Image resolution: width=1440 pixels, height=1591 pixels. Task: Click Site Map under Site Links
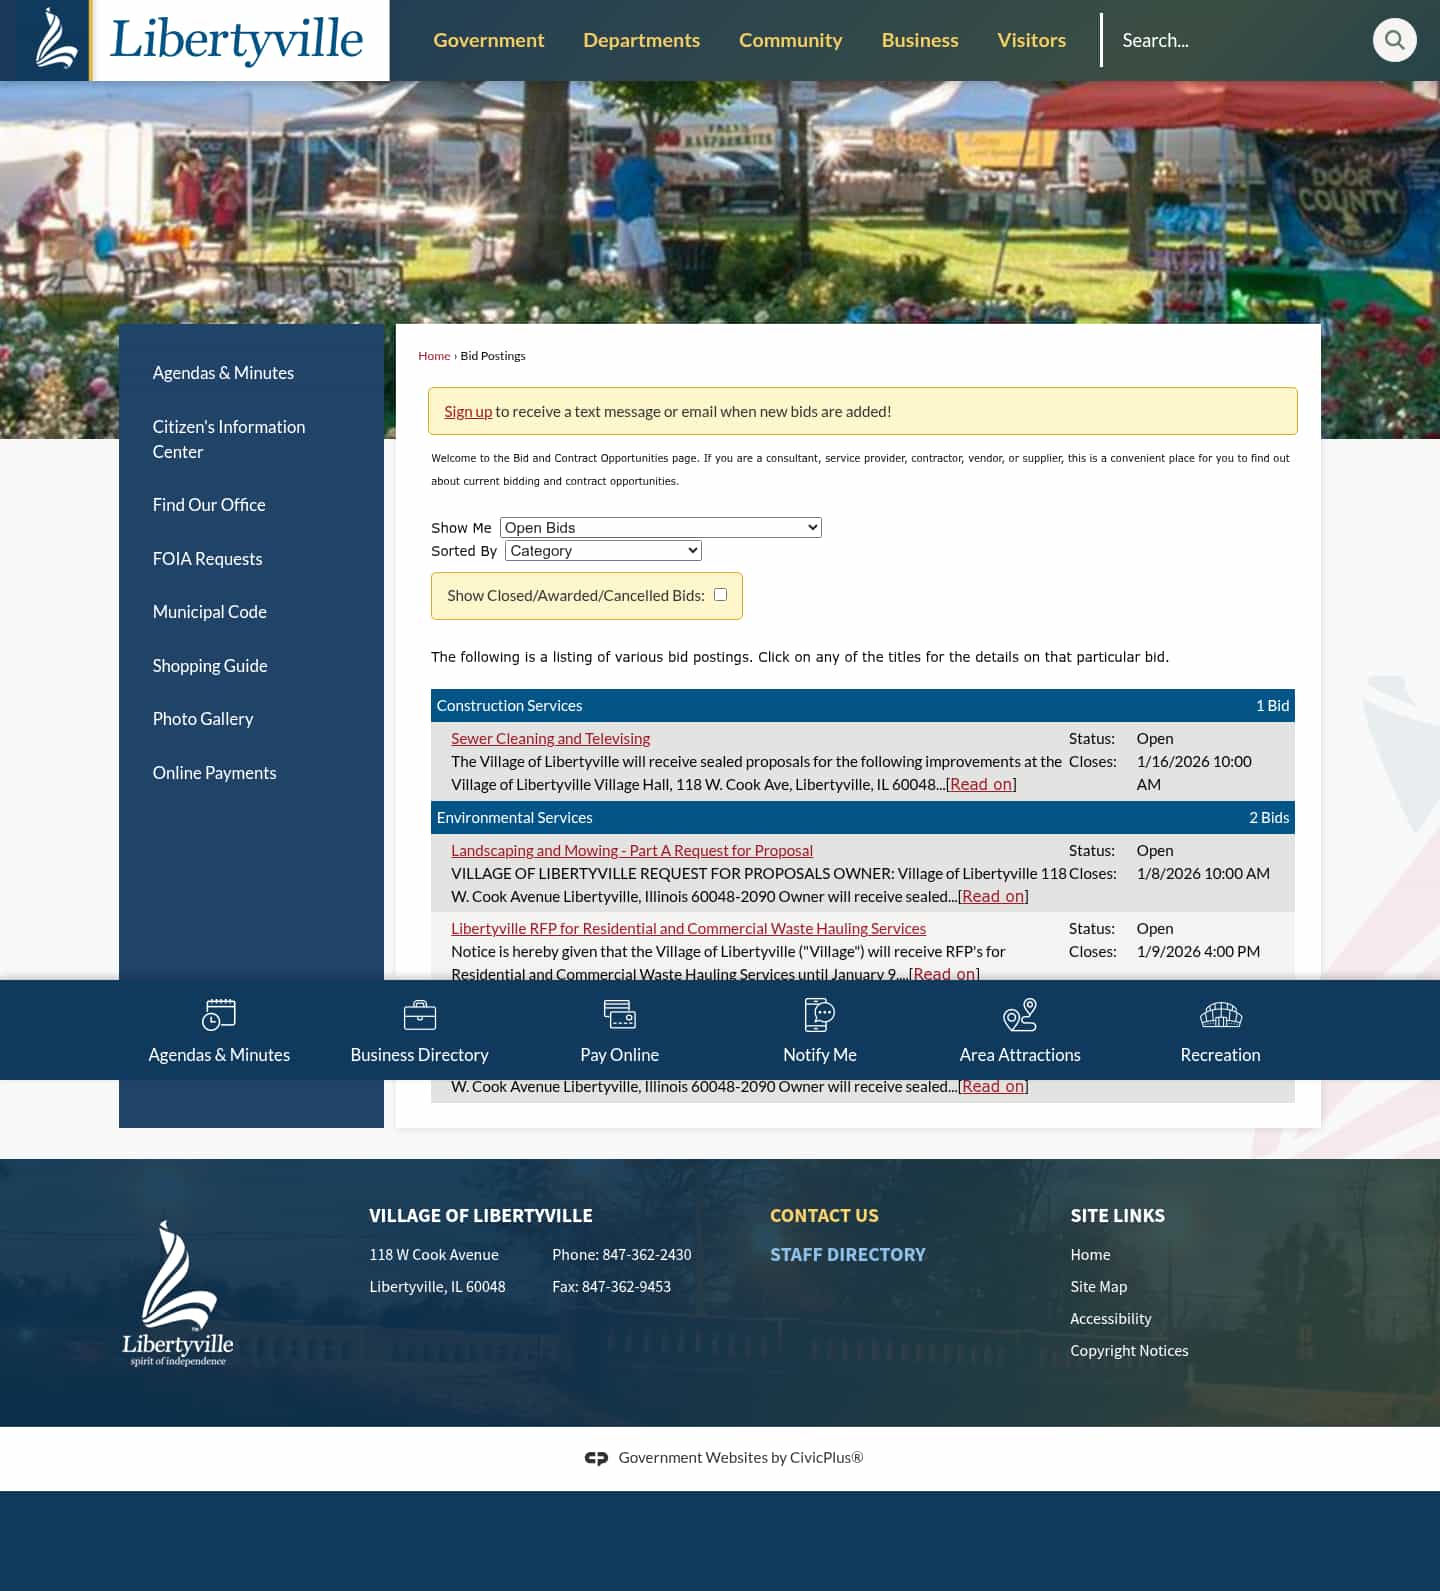(1098, 1287)
